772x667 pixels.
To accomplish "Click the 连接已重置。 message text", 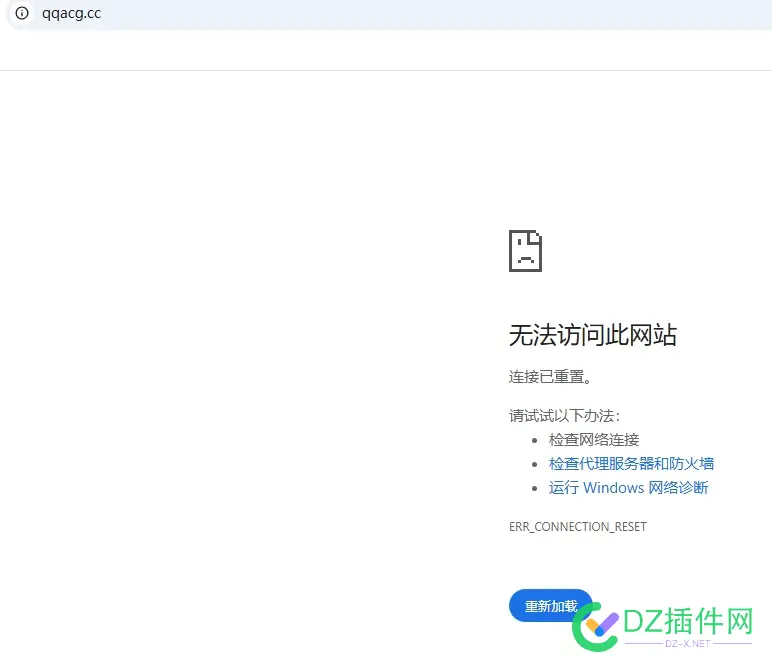I will tap(550, 377).
